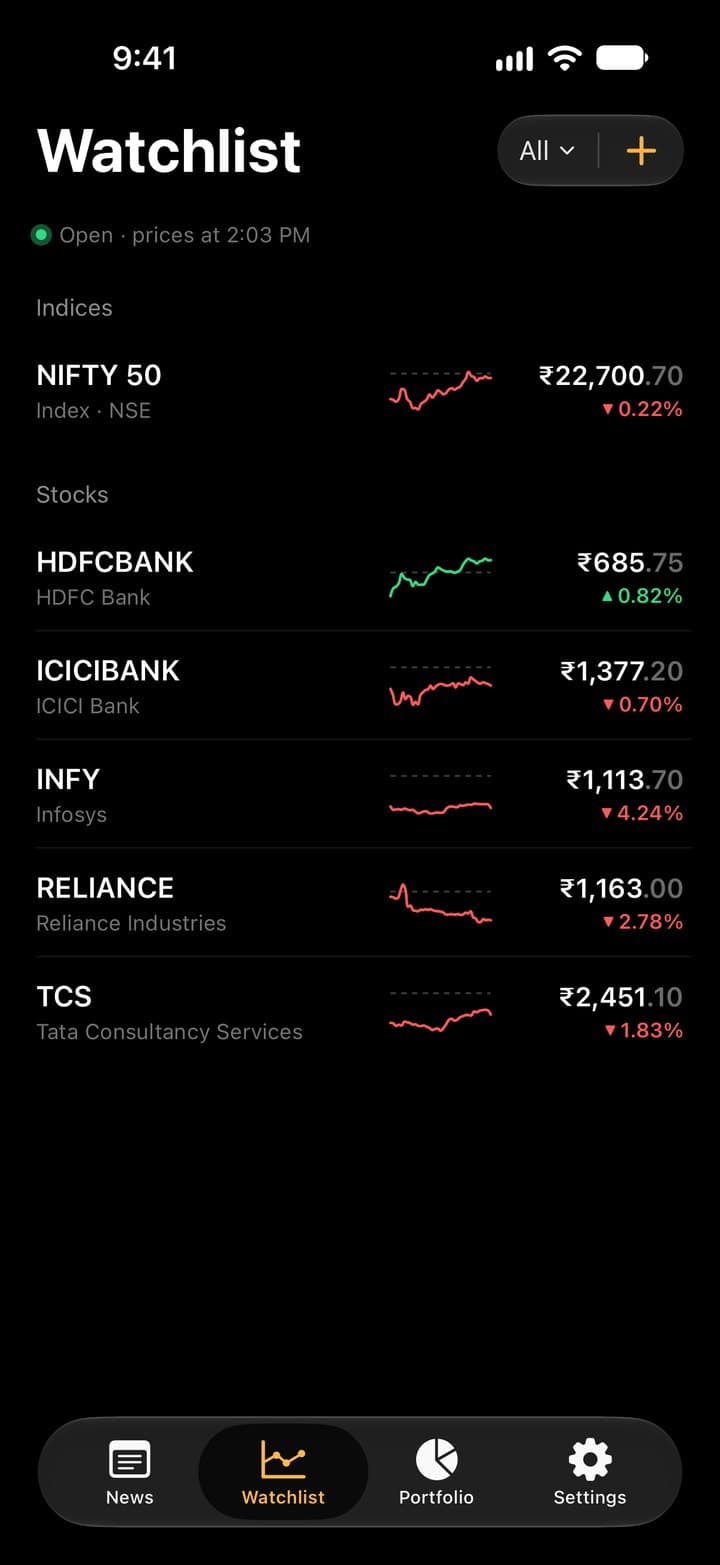Tap the battery icon in status bar
This screenshot has width=720, height=1565.
tap(622, 59)
